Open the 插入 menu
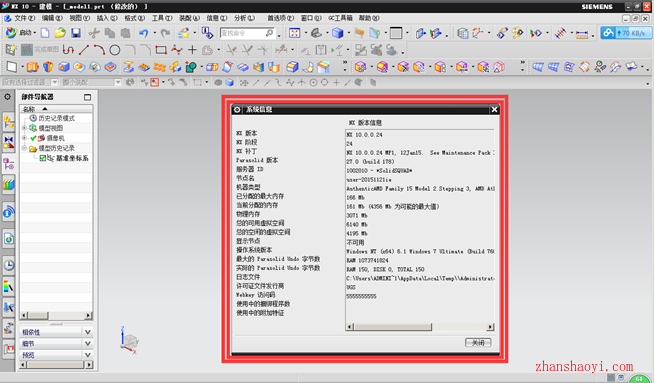The image size is (654, 383). 107,18
